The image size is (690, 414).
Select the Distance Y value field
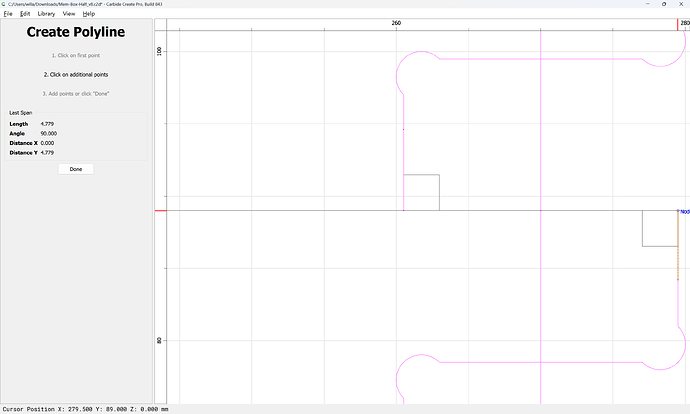[x=47, y=153]
